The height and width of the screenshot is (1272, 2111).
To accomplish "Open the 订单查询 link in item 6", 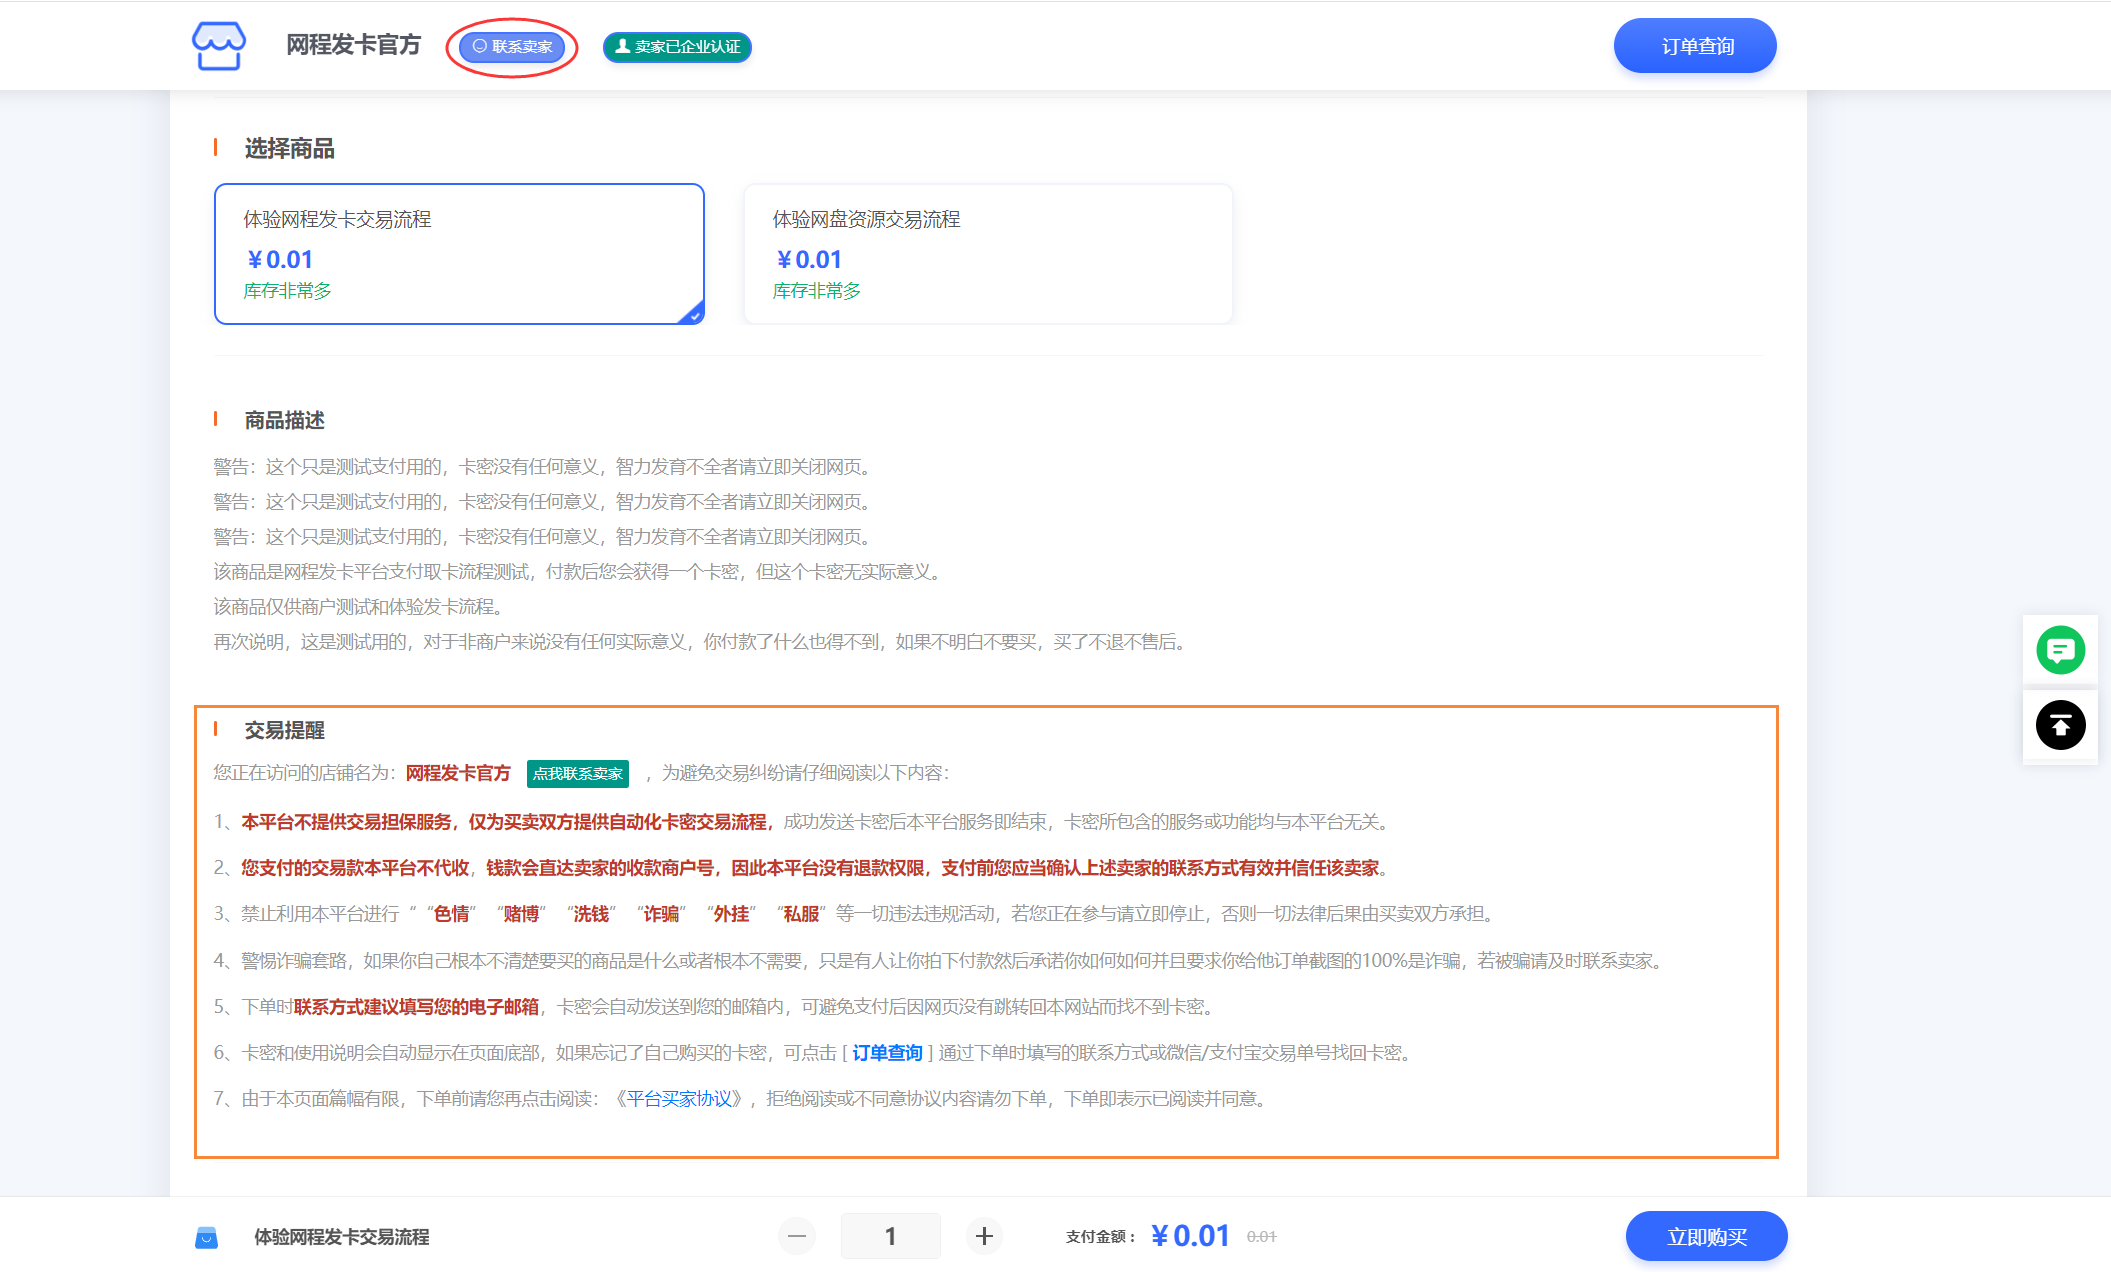I will pos(887,1053).
